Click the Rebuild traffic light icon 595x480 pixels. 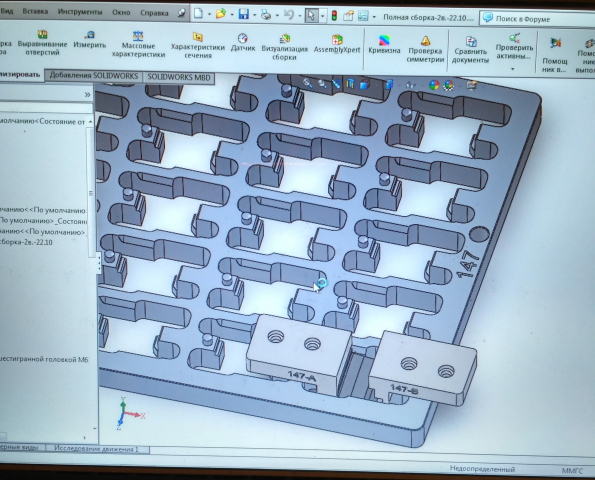[334, 16]
